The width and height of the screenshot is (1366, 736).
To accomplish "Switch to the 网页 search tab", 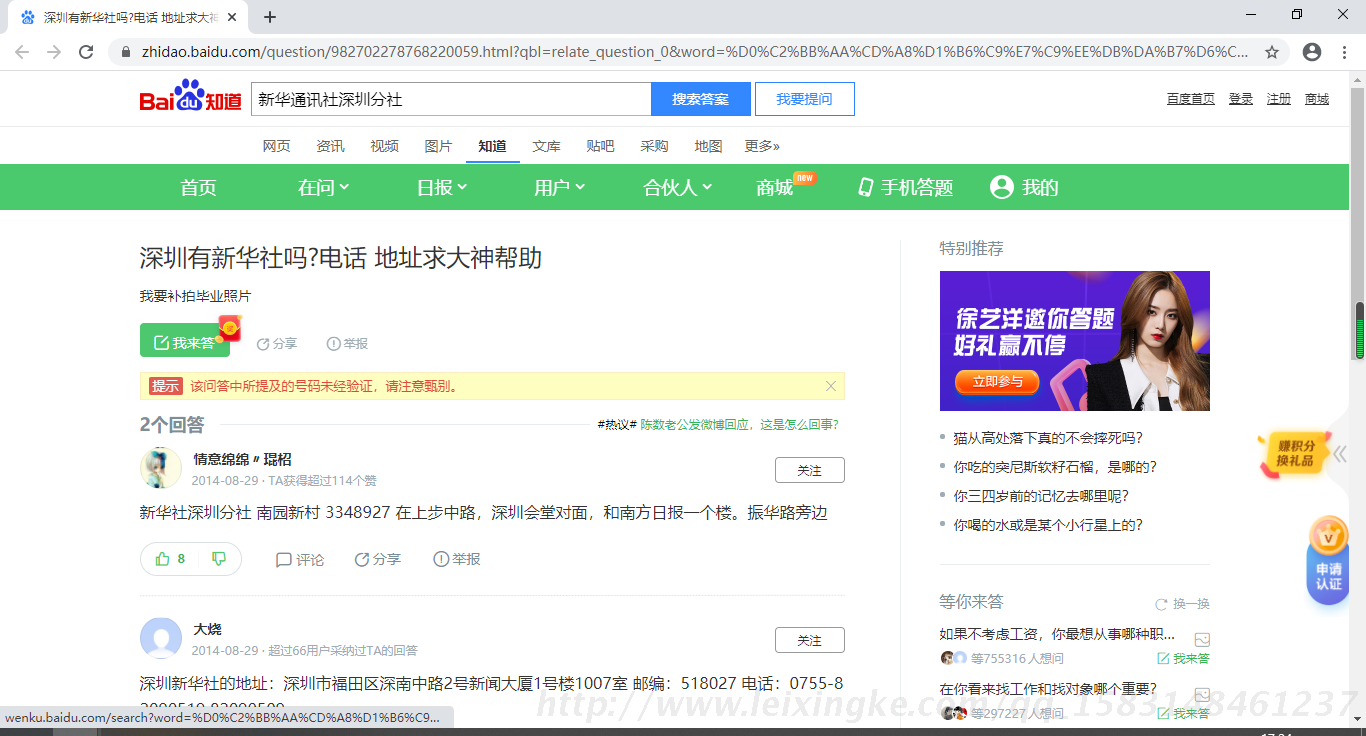I will (x=276, y=146).
